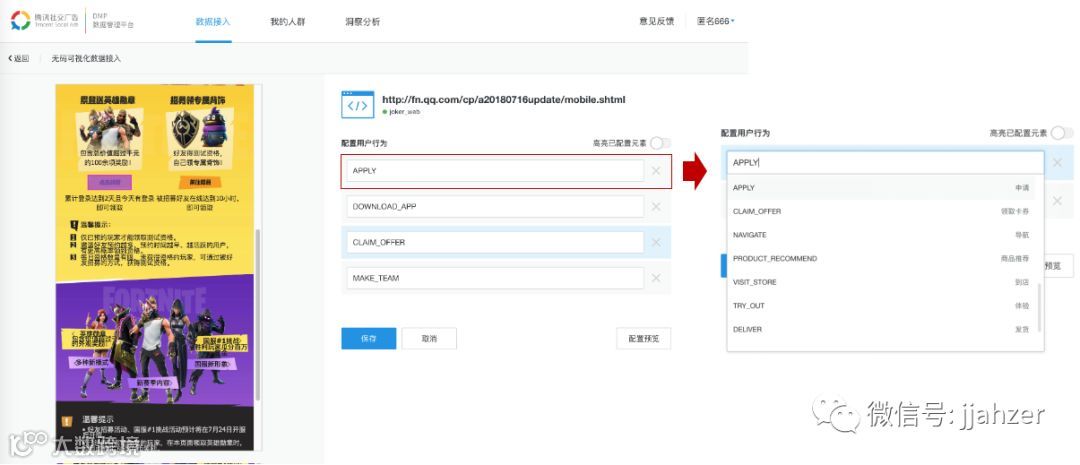Click the joker_web status label
Viewport: 1080px width, 465px height.
coord(404,111)
